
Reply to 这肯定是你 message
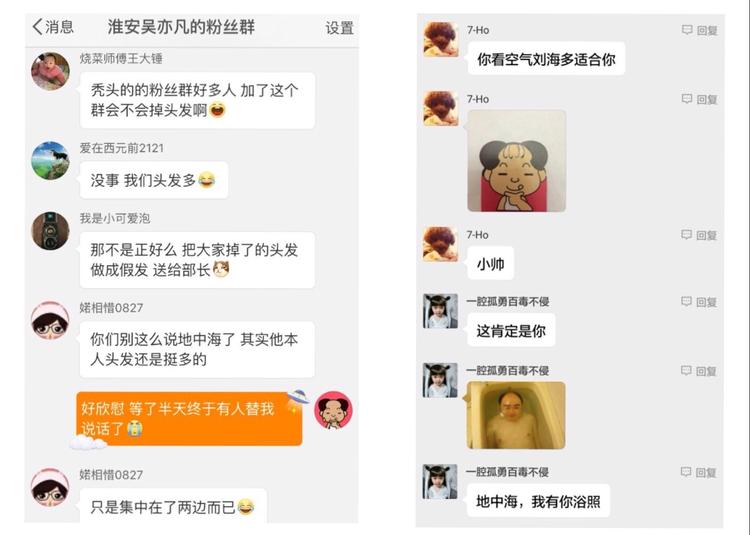pyautogui.click(x=699, y=302)
